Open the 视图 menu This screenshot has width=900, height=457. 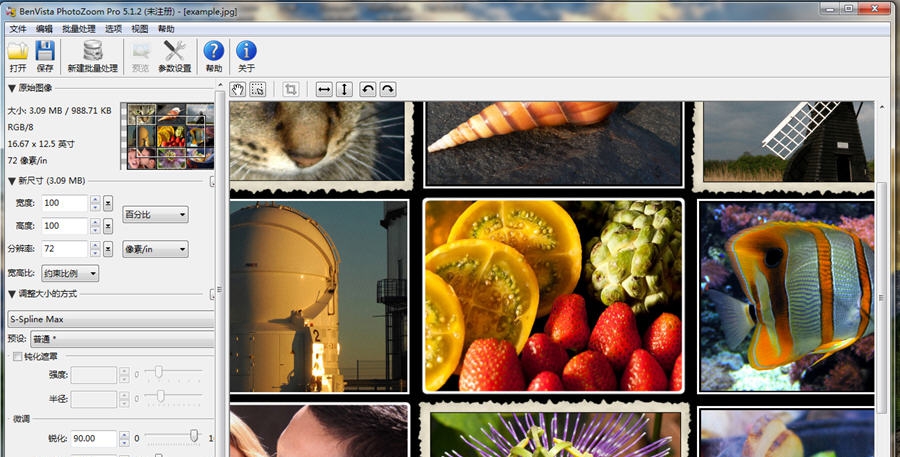click(139, 29)
